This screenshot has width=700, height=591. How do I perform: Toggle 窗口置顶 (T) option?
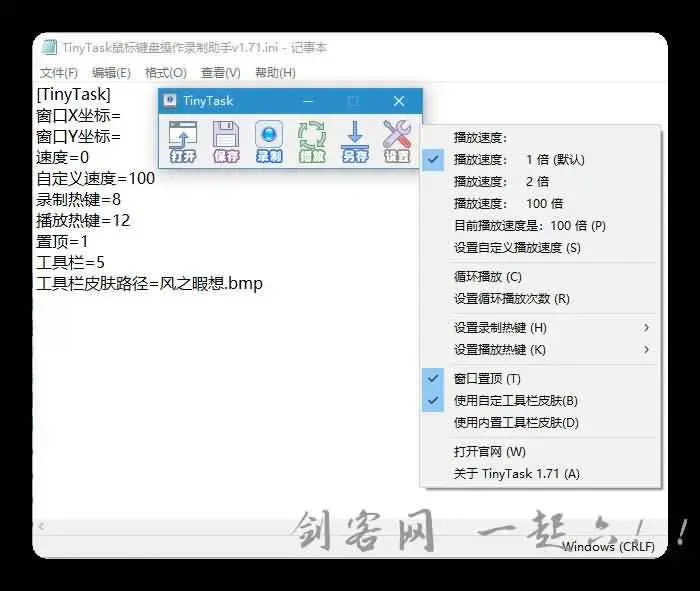[x=540, y=379]
